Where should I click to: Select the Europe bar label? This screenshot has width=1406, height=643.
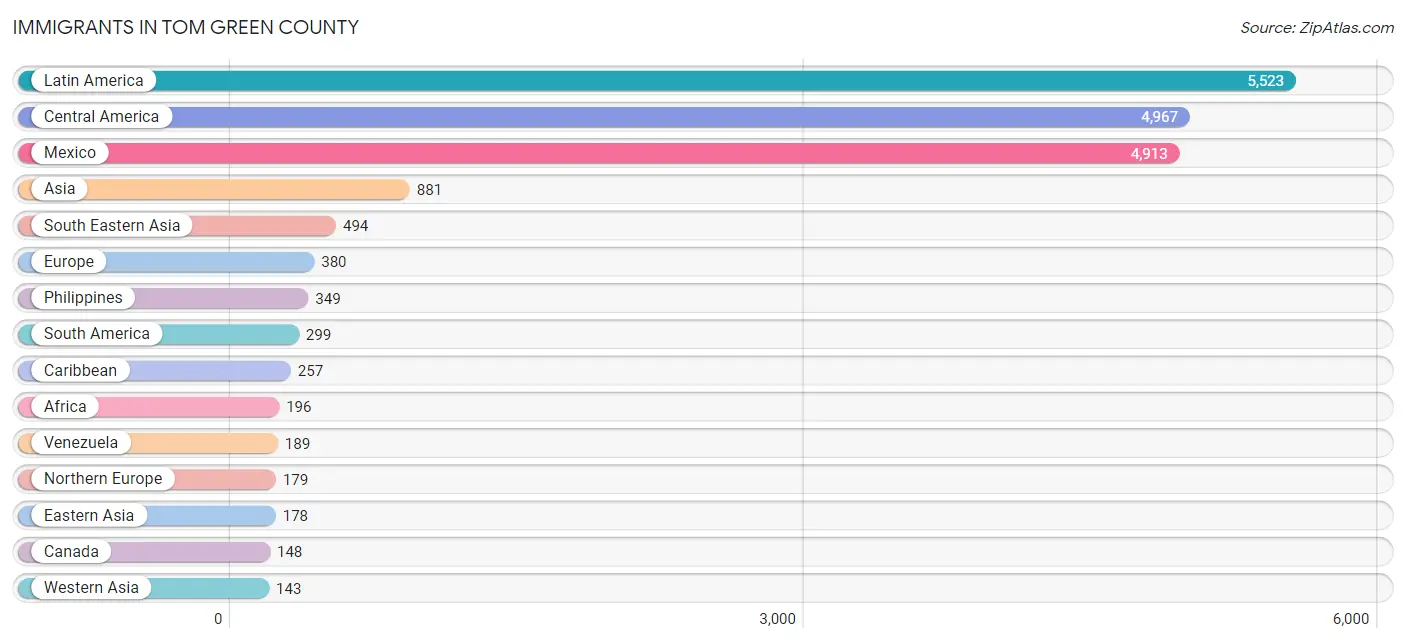69,261
